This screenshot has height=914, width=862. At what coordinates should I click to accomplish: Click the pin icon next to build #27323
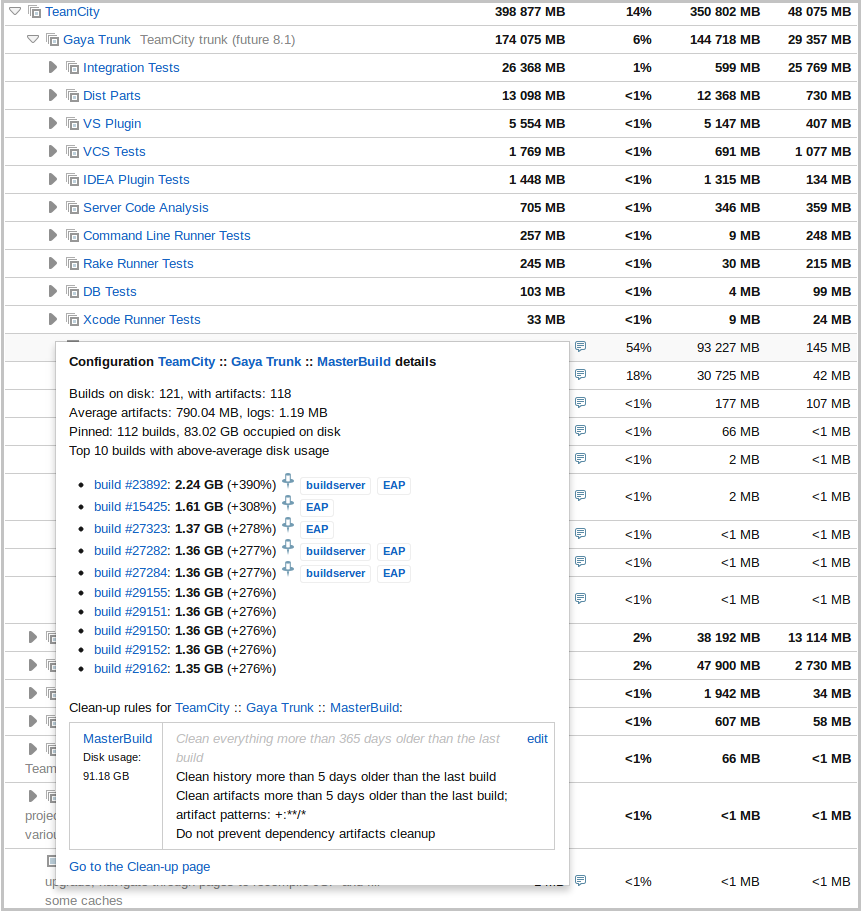click(290, 525)
